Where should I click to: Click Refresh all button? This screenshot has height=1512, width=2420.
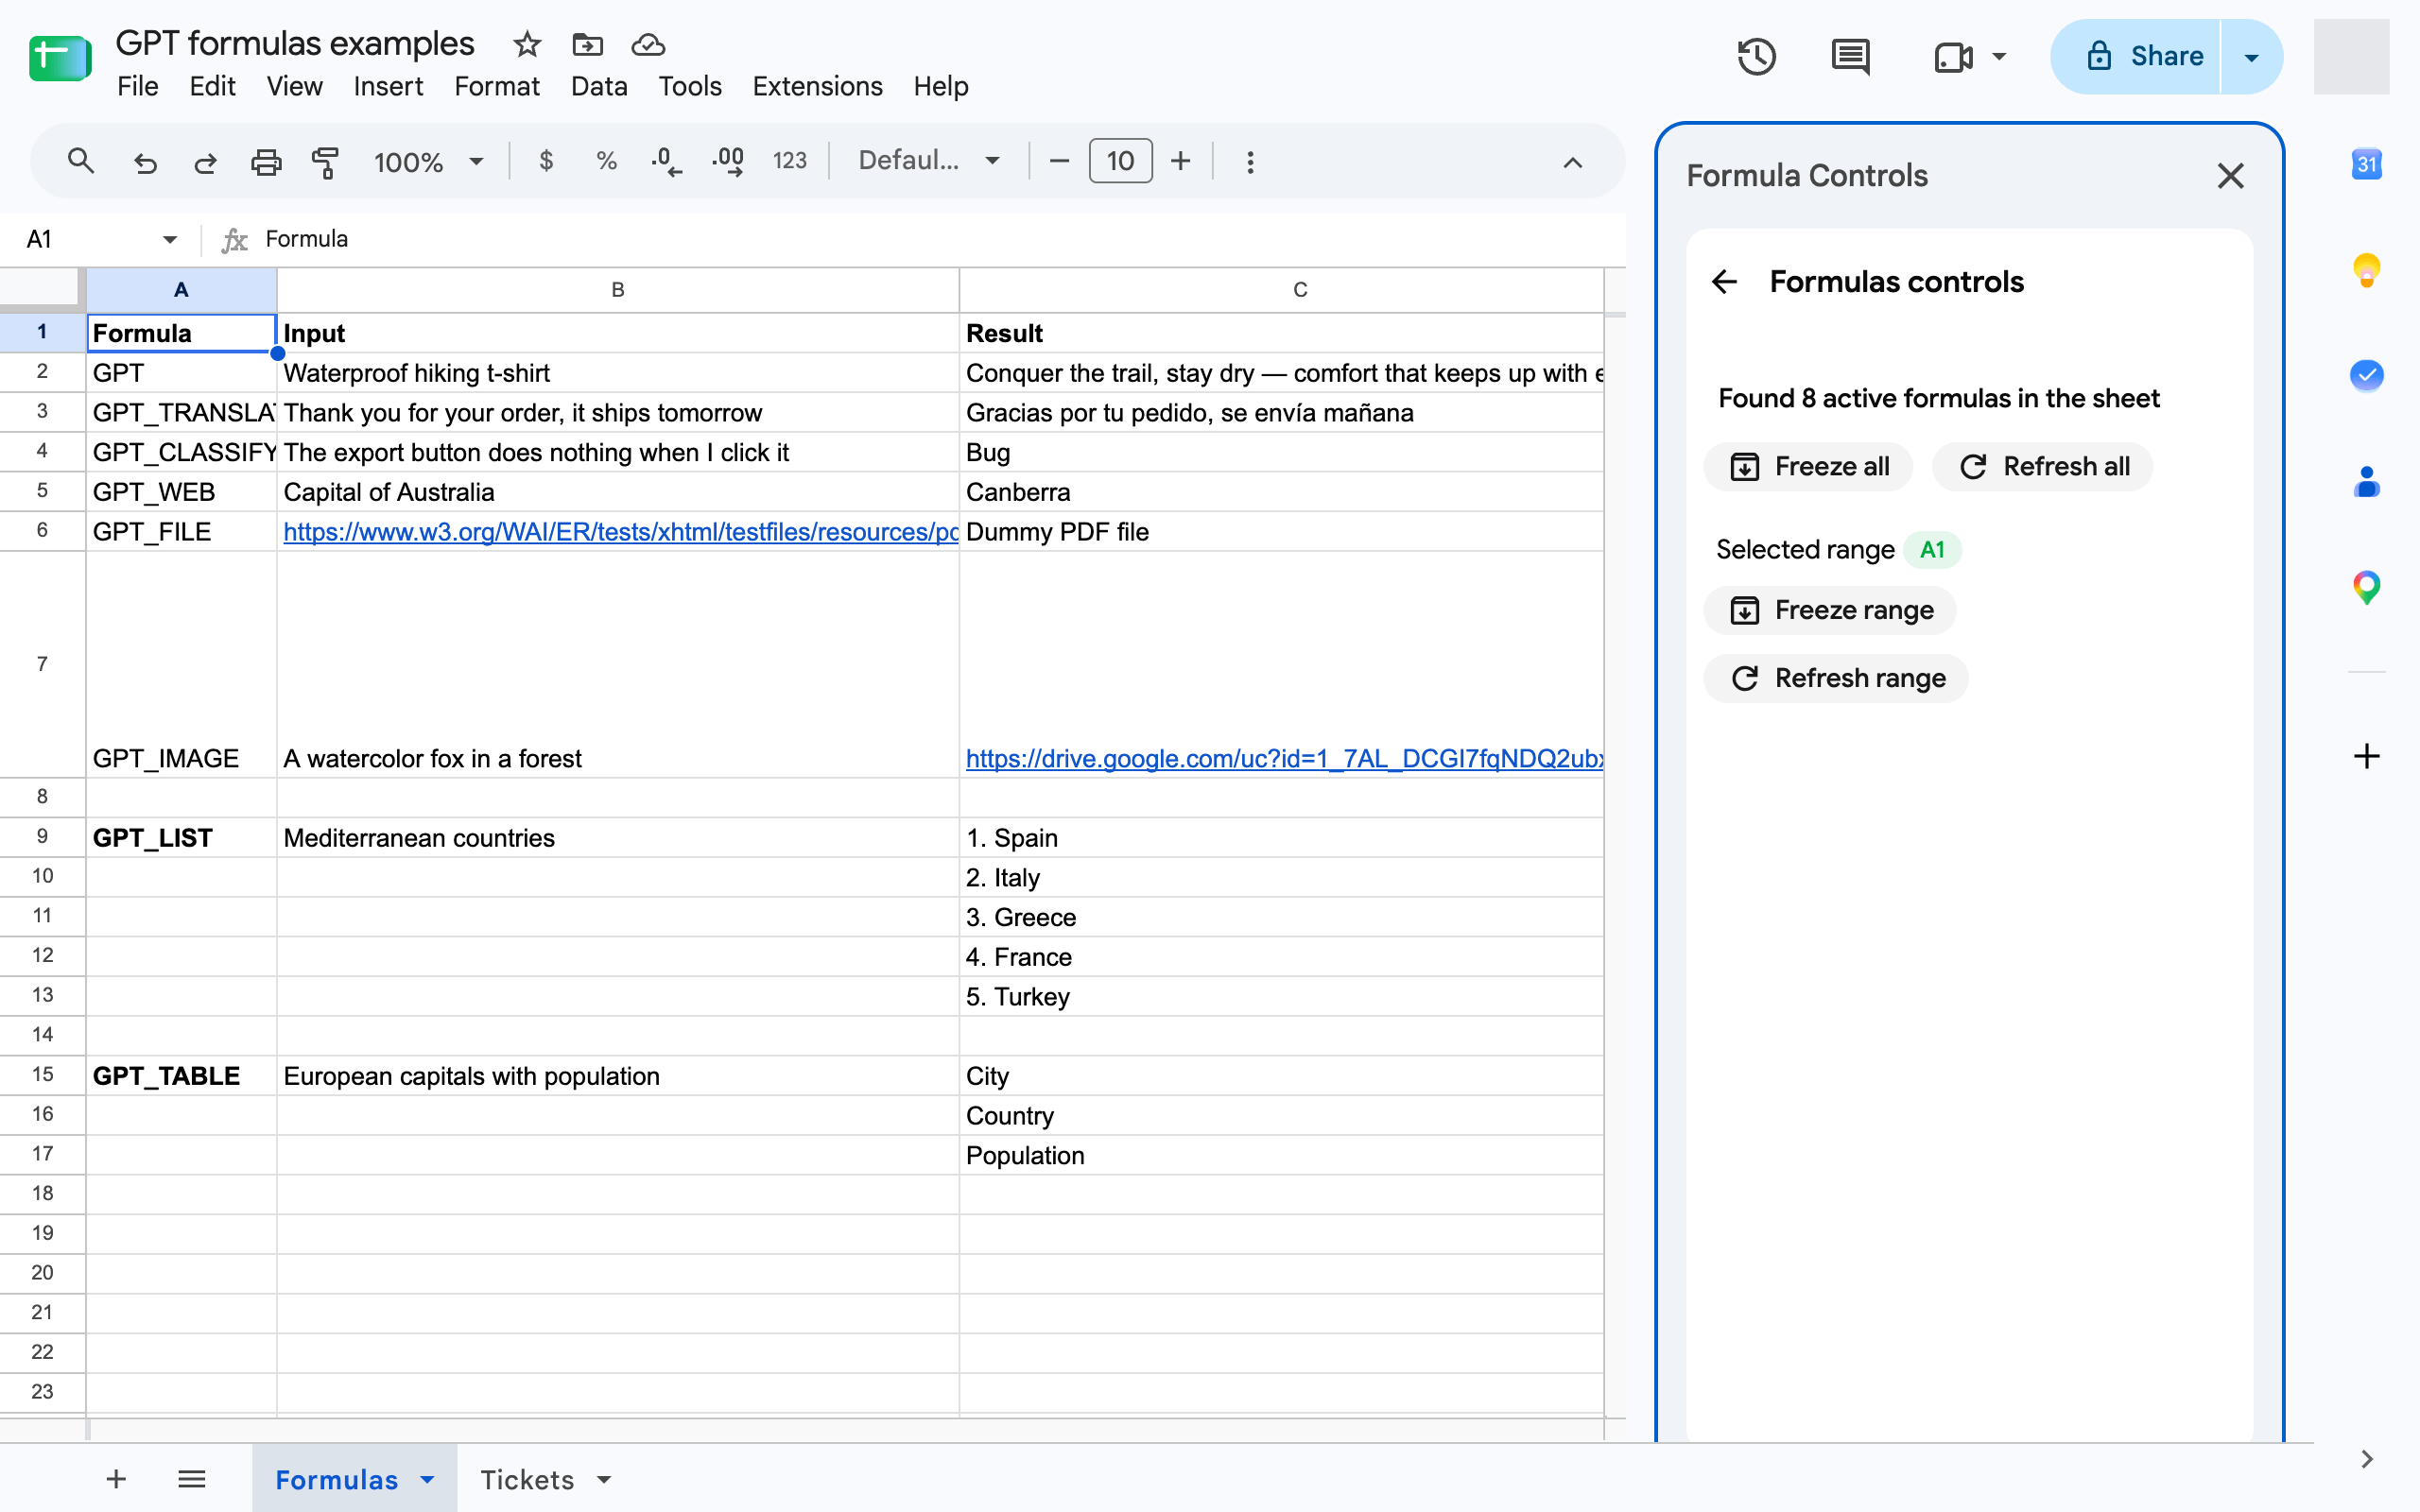coord(2042,467)
